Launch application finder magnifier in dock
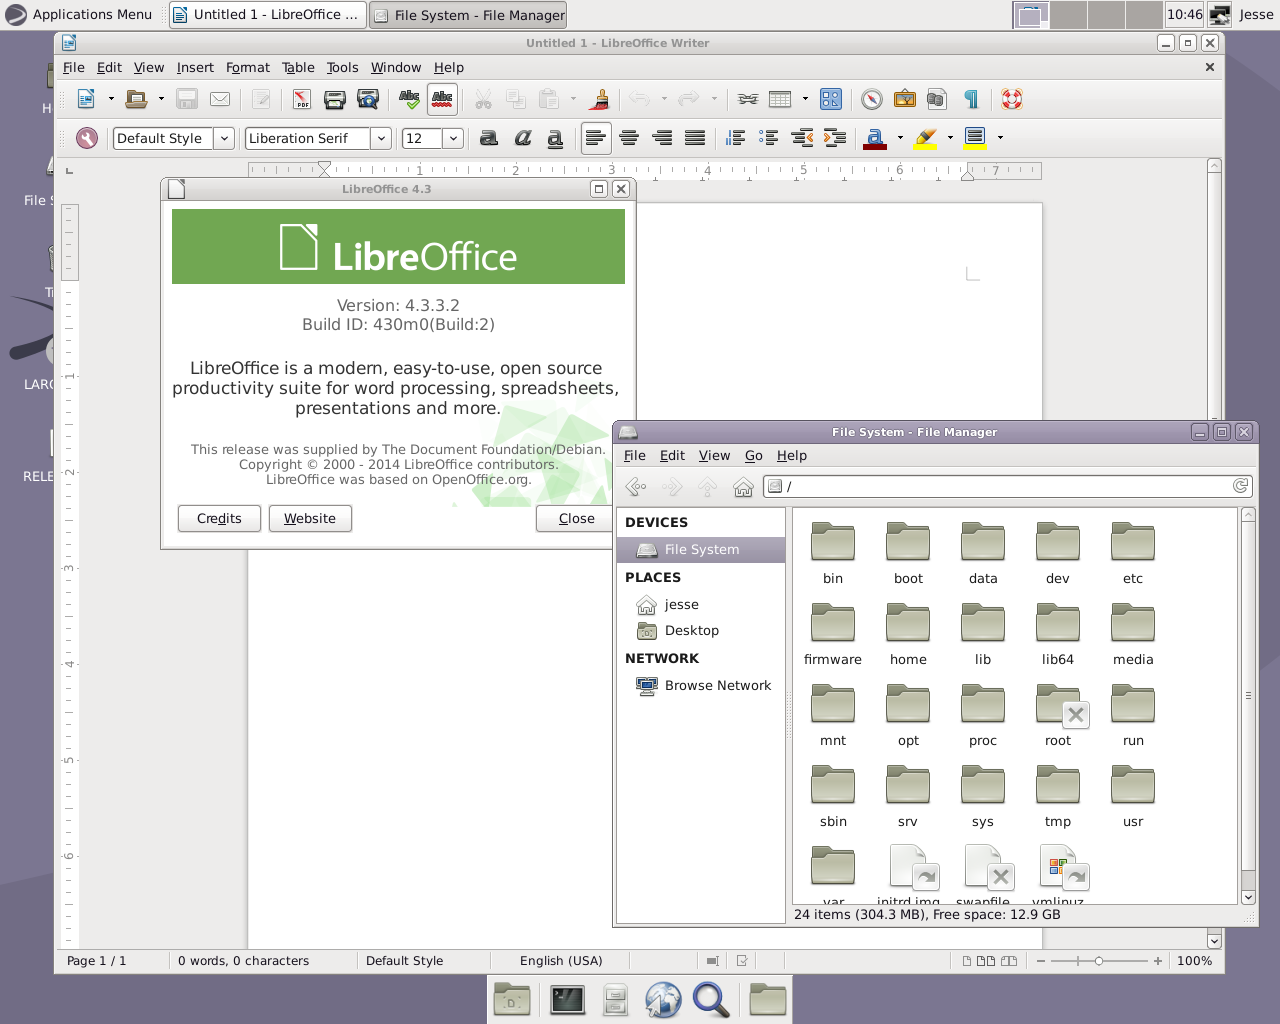Screen dimensions: 1280x1024 [x=711, y=999]
